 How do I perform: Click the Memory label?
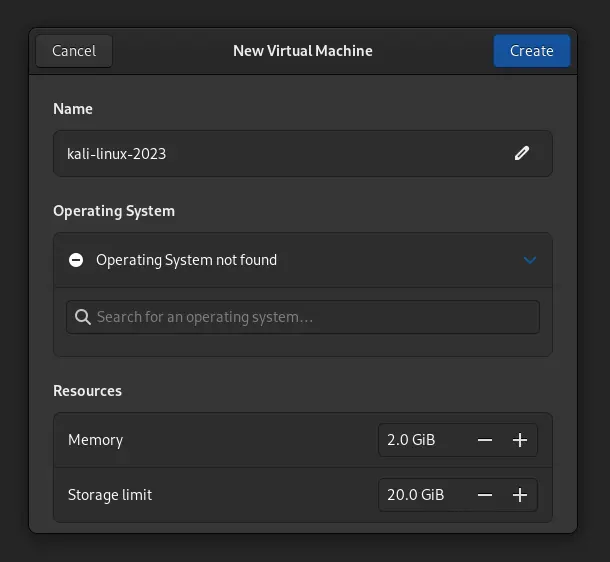click(95, 440)
